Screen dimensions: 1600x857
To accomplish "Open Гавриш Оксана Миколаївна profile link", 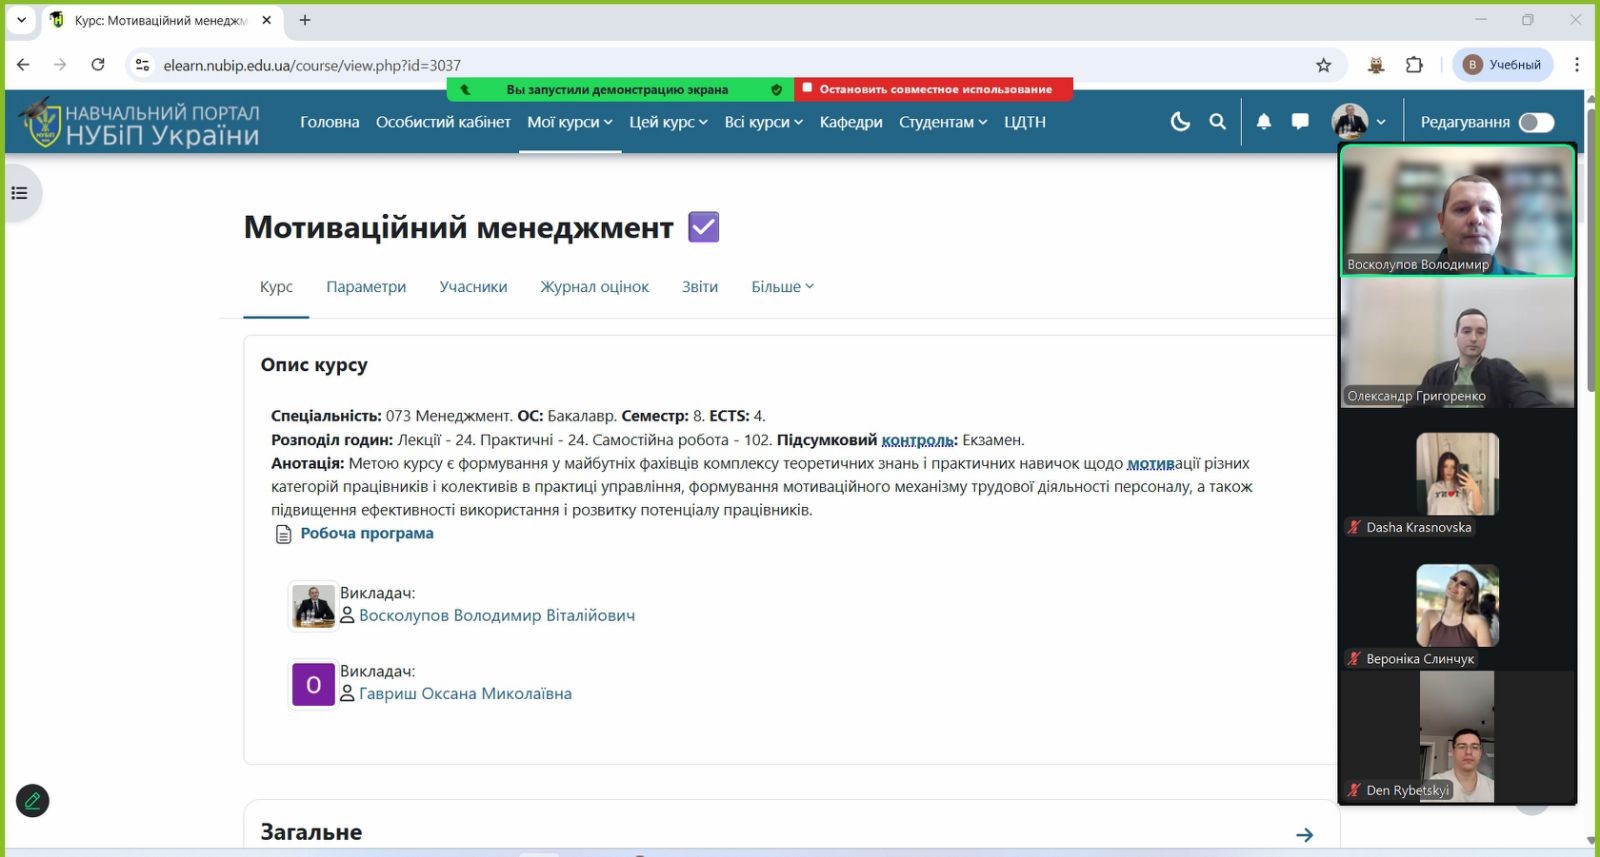I will point(465,693).
